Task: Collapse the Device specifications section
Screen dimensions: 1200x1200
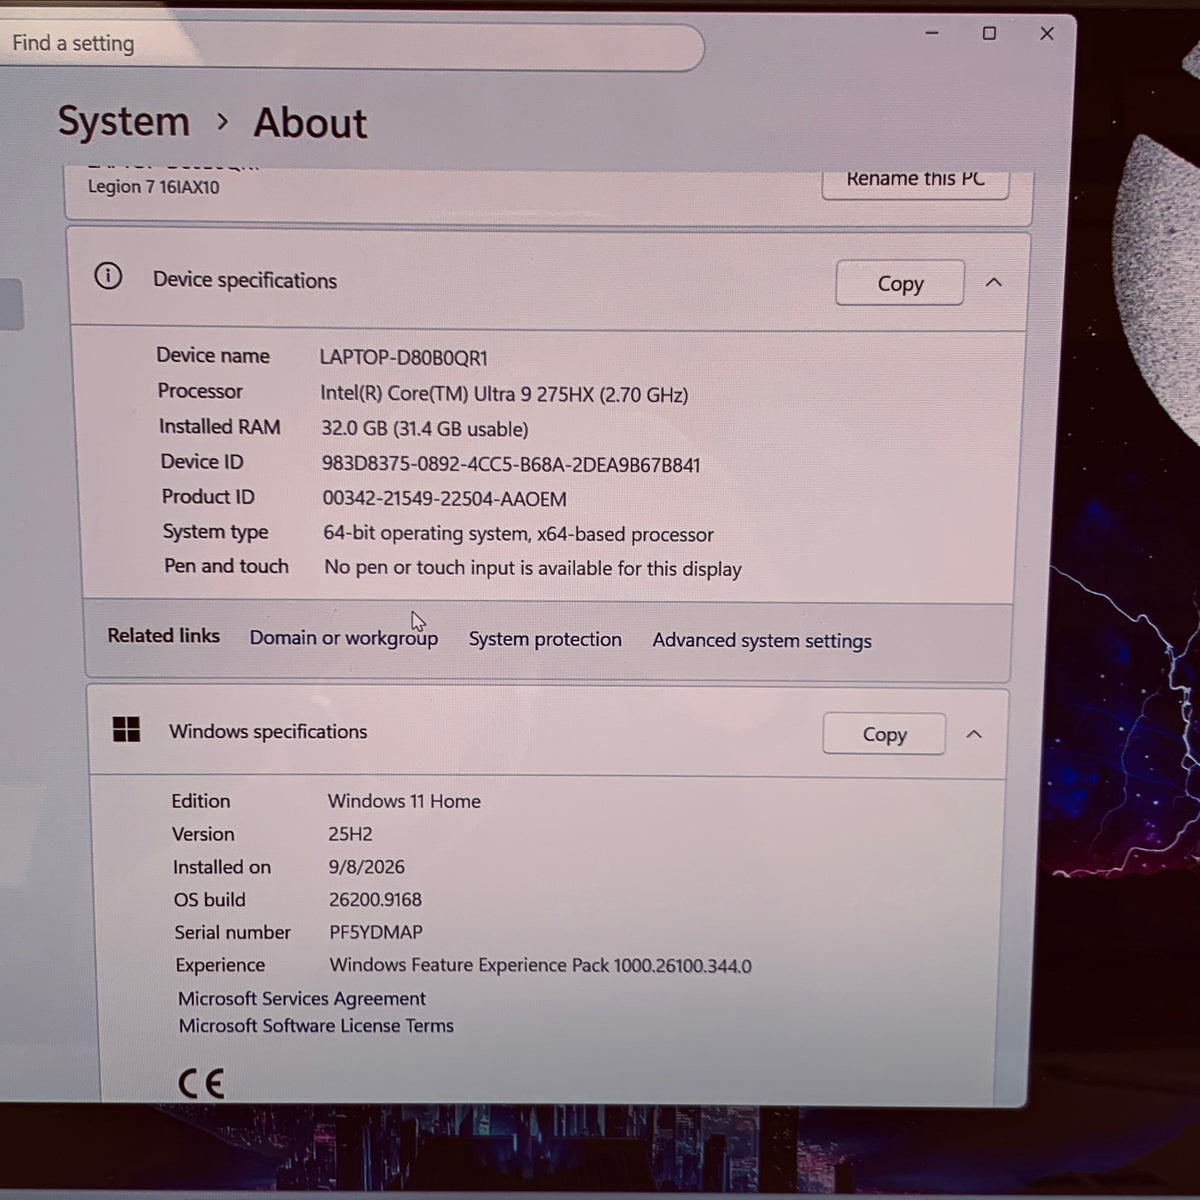Action: click(x=993, y=283)
